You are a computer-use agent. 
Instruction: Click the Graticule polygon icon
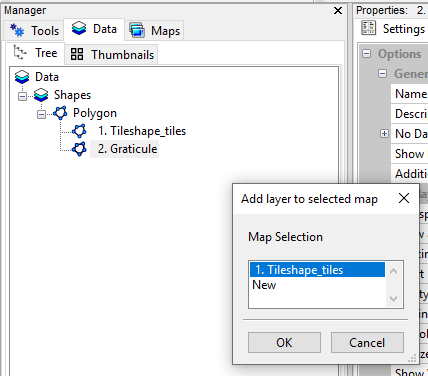pyautogui.click(x=79, y=149)
